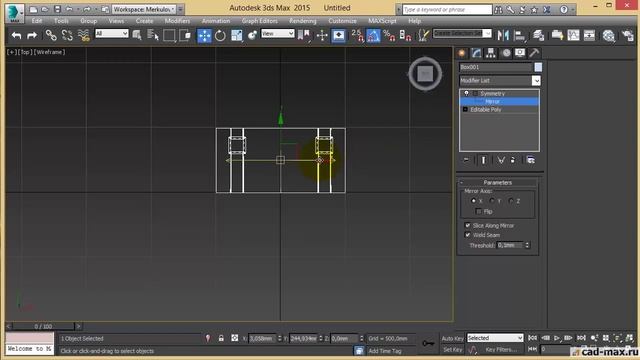
Task: Open the Customize menu
Action: point(342,21)
